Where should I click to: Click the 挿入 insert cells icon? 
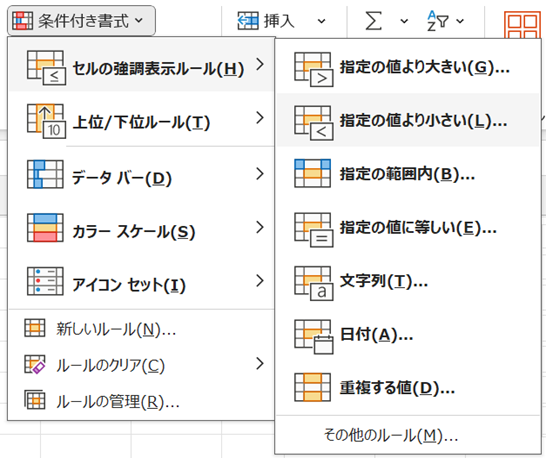(248, 21)
